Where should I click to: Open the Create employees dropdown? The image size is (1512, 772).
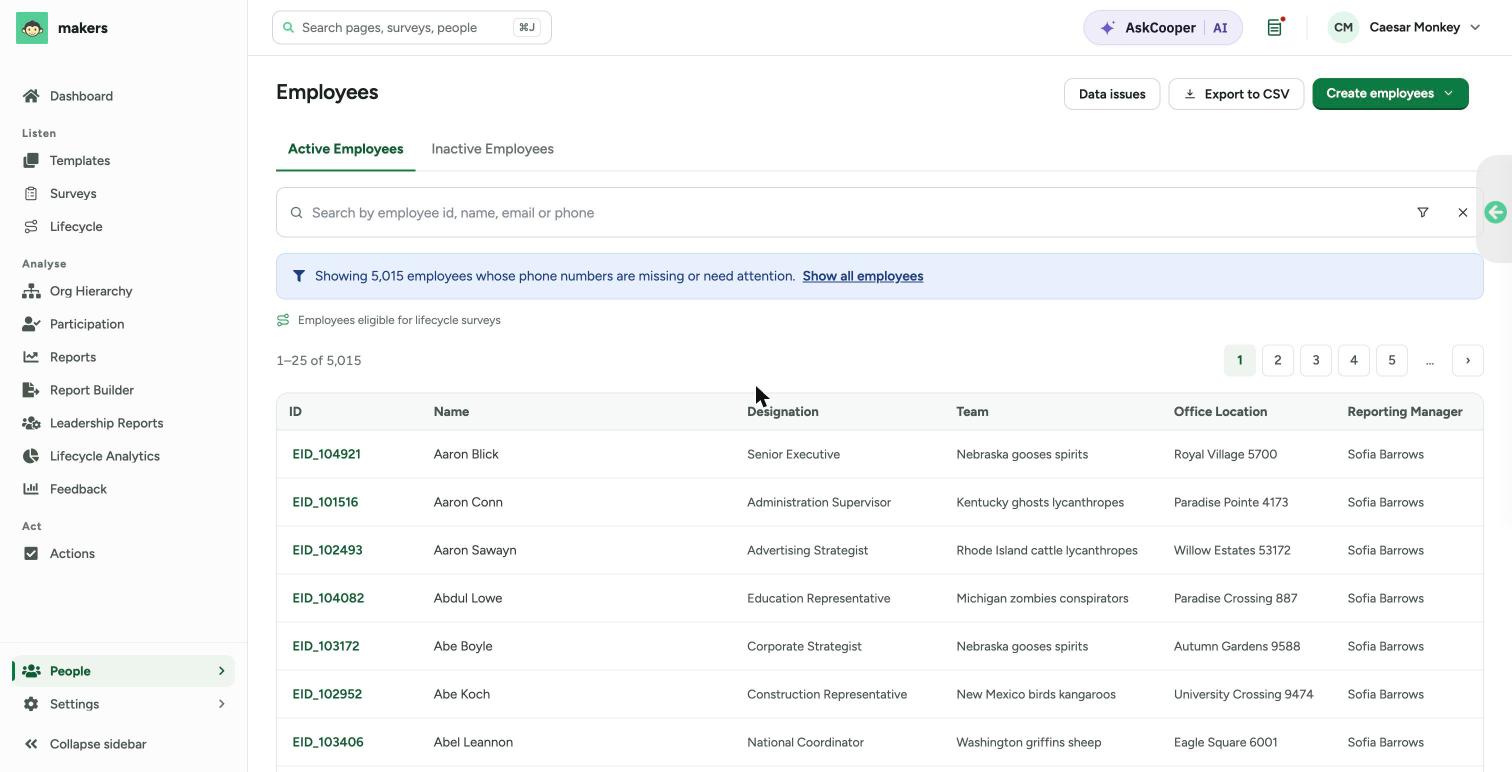1390,94
